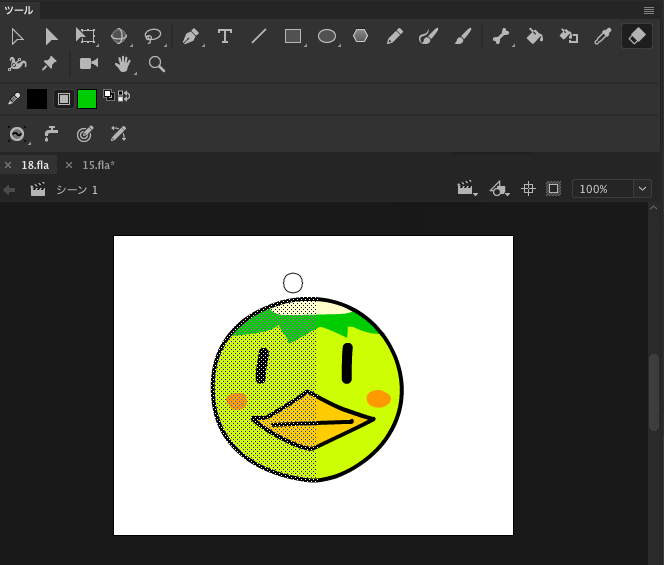
Task: Toggle the eraser Faucet option
Action: pyautogui.click(x=51, y=134)
